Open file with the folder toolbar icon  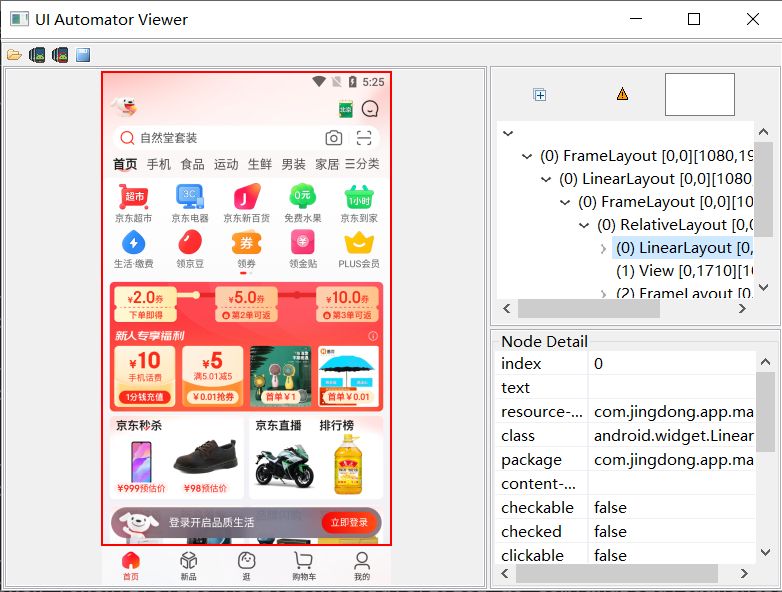14,54
